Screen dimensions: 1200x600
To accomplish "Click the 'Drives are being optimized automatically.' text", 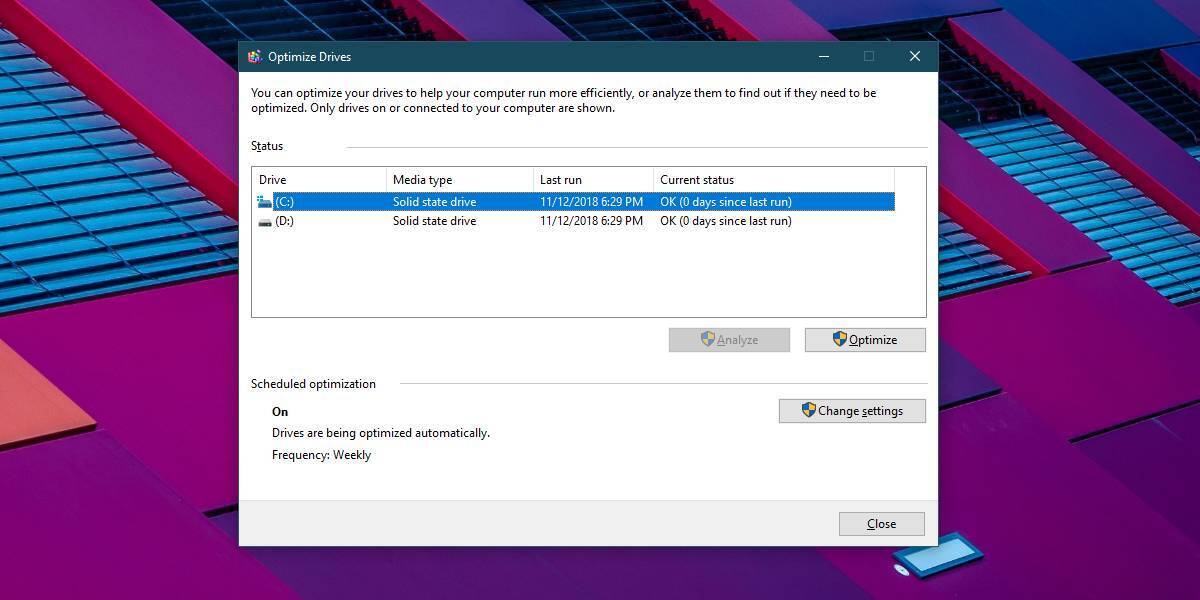I will click(x=381, y=433).
